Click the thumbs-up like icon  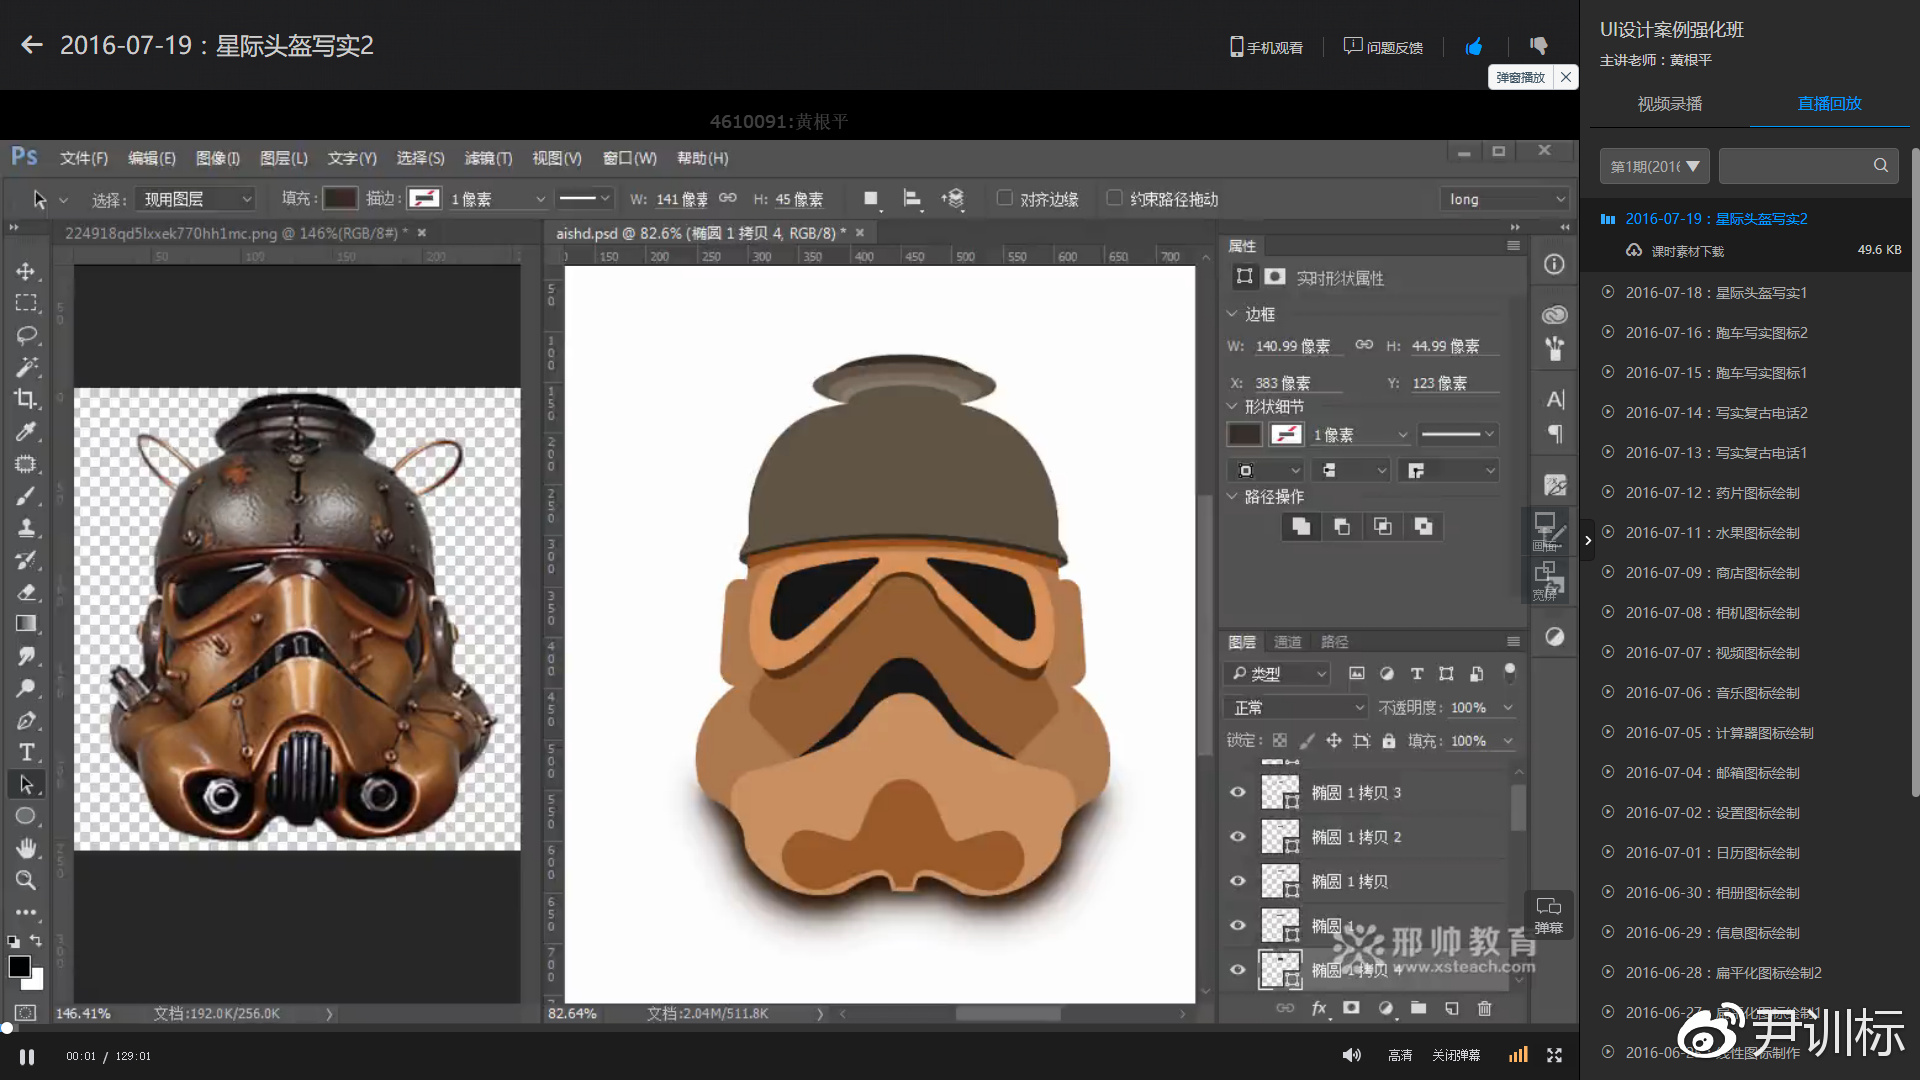point(1473,46)
